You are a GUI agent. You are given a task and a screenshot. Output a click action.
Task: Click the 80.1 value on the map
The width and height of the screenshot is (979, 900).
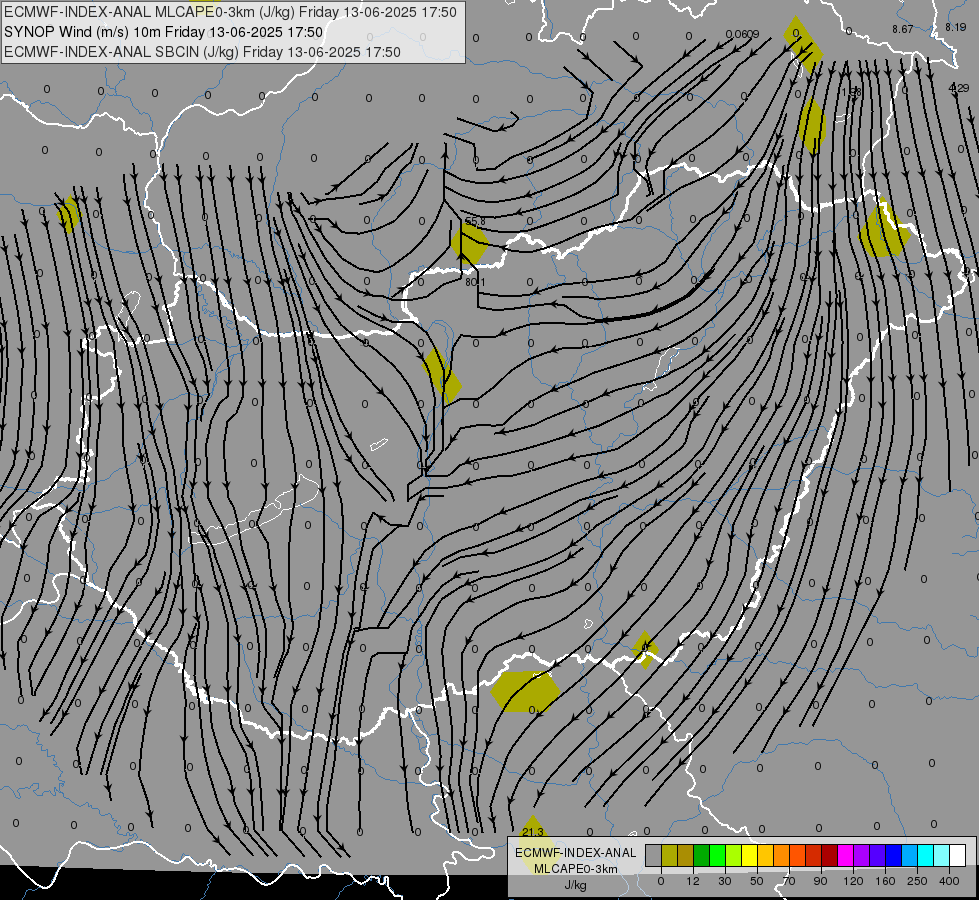475,282
